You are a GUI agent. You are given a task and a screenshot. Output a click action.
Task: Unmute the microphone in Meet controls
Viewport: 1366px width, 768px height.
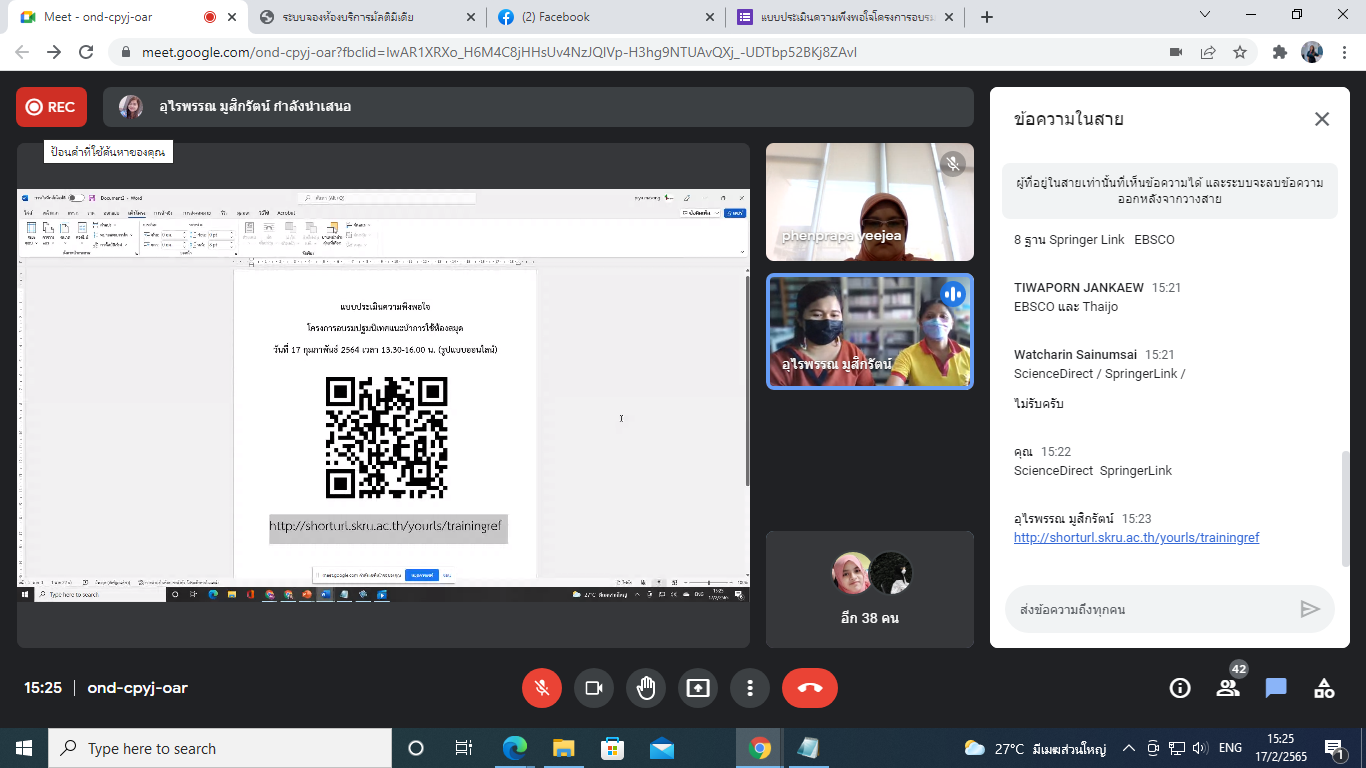point(542,688)
